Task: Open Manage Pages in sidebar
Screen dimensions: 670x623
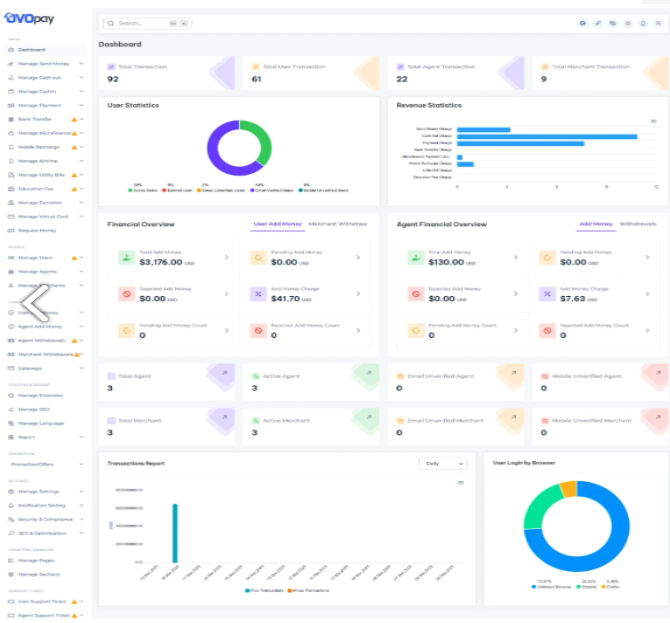Action: tap(37, 560)
